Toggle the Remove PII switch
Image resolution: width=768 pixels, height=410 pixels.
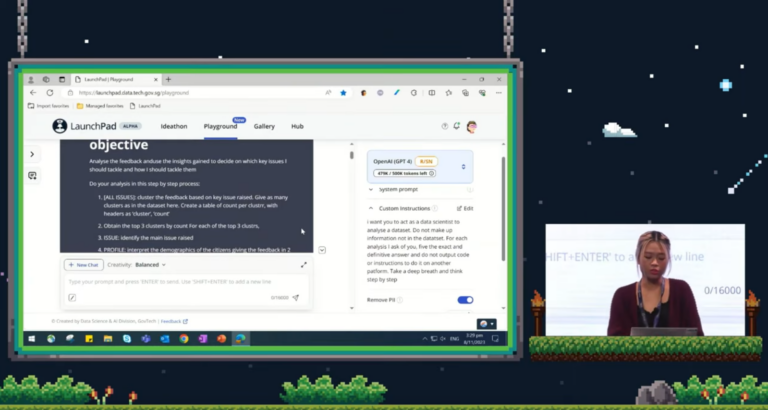click(x=465, y=299)
